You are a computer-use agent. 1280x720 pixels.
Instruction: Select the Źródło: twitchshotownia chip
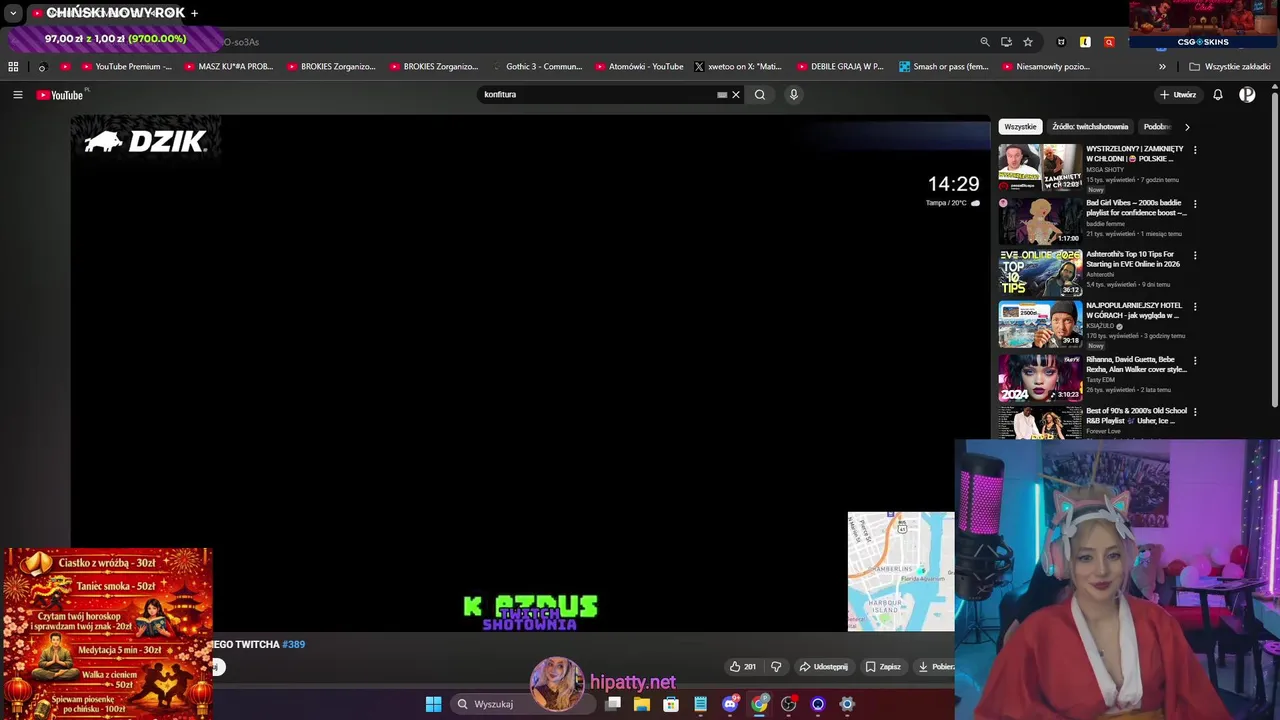pyautogui.click(x=1090, y=127)
